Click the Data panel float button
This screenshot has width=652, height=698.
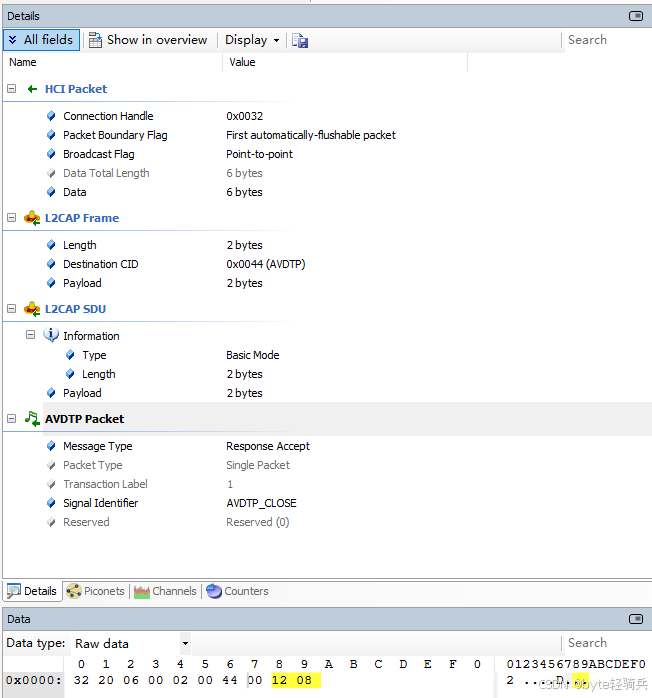[x=636, y=619]
